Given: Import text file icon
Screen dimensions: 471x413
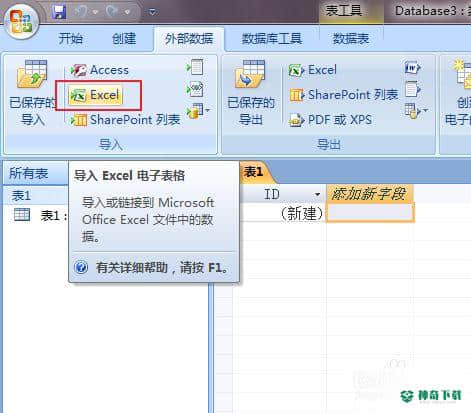Looking at the screenshot, I should pyautogui.click(x=195, y=67).
